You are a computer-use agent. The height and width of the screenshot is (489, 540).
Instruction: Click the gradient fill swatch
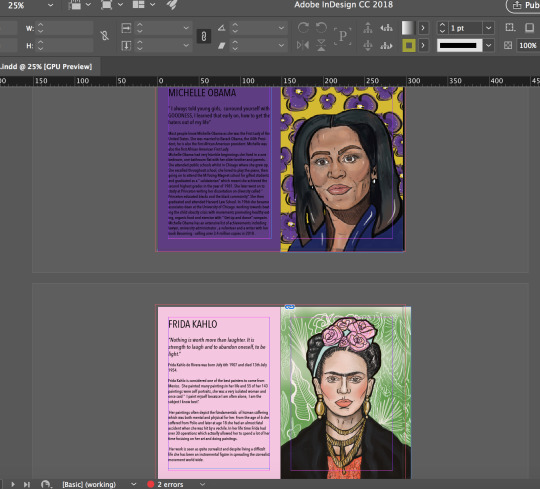(408, 28)
